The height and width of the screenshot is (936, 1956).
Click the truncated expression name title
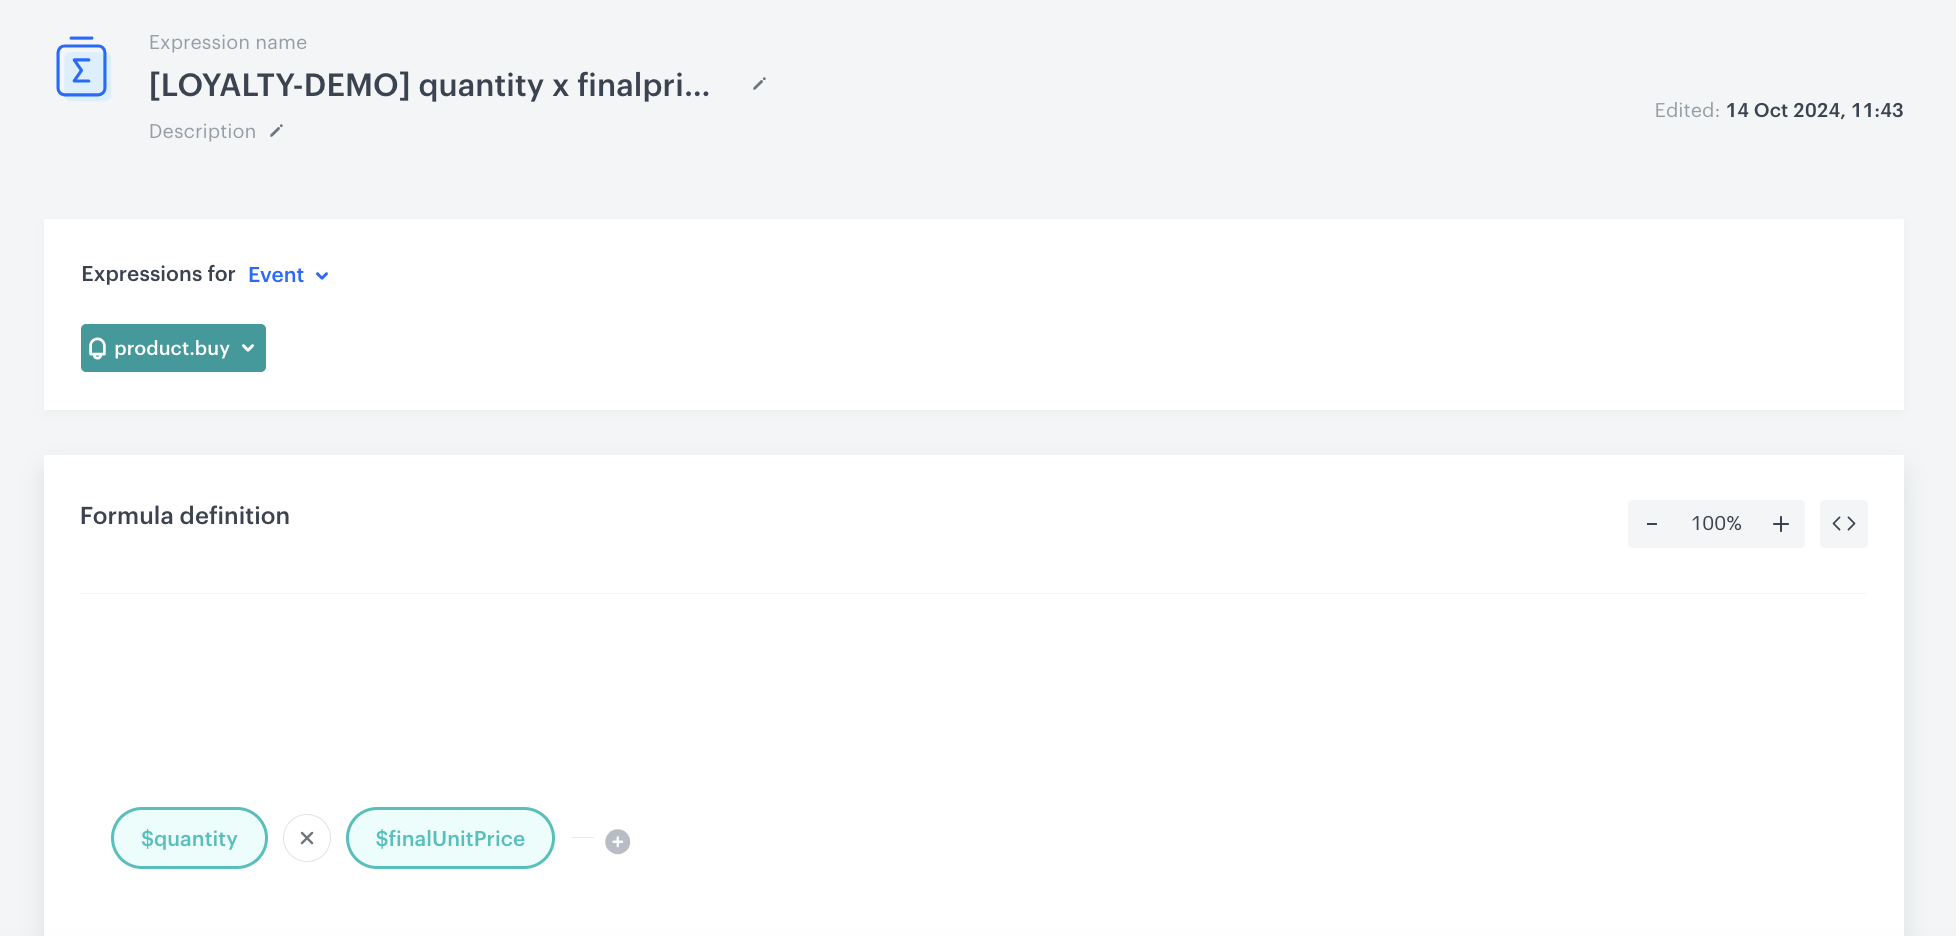click(429, 85)
